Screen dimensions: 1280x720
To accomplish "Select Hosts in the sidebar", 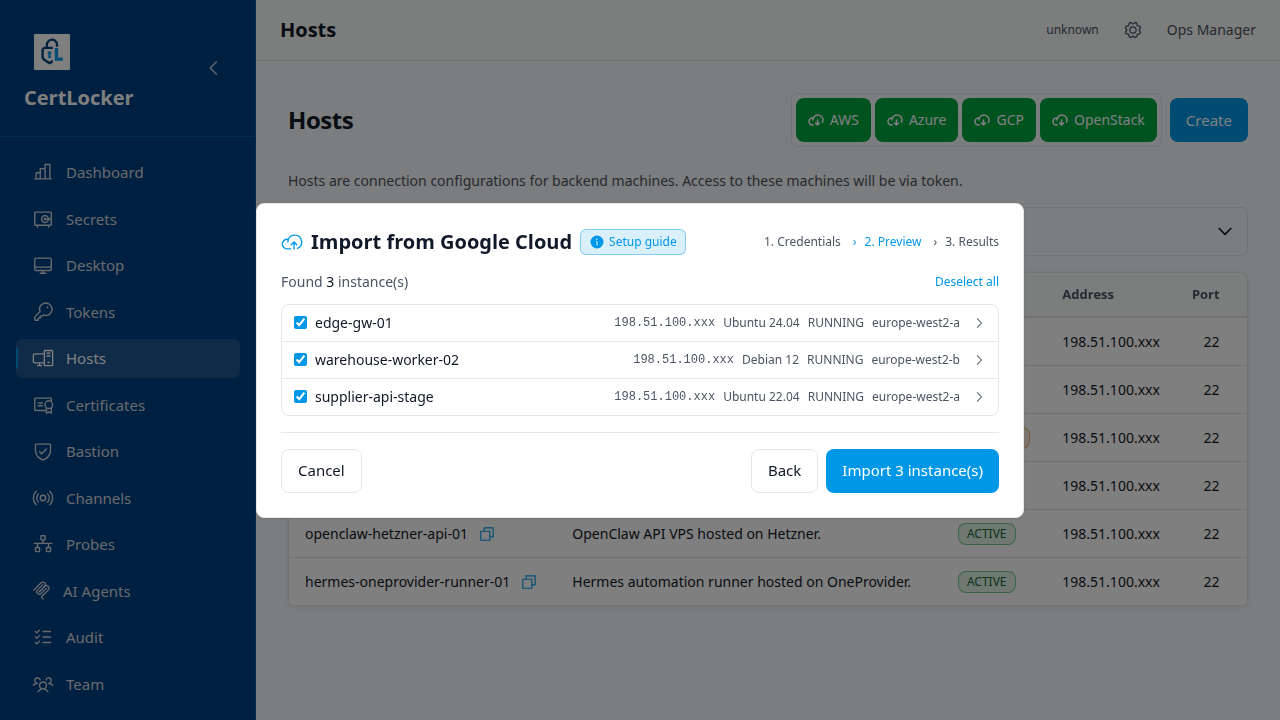I will click(128, 358).
